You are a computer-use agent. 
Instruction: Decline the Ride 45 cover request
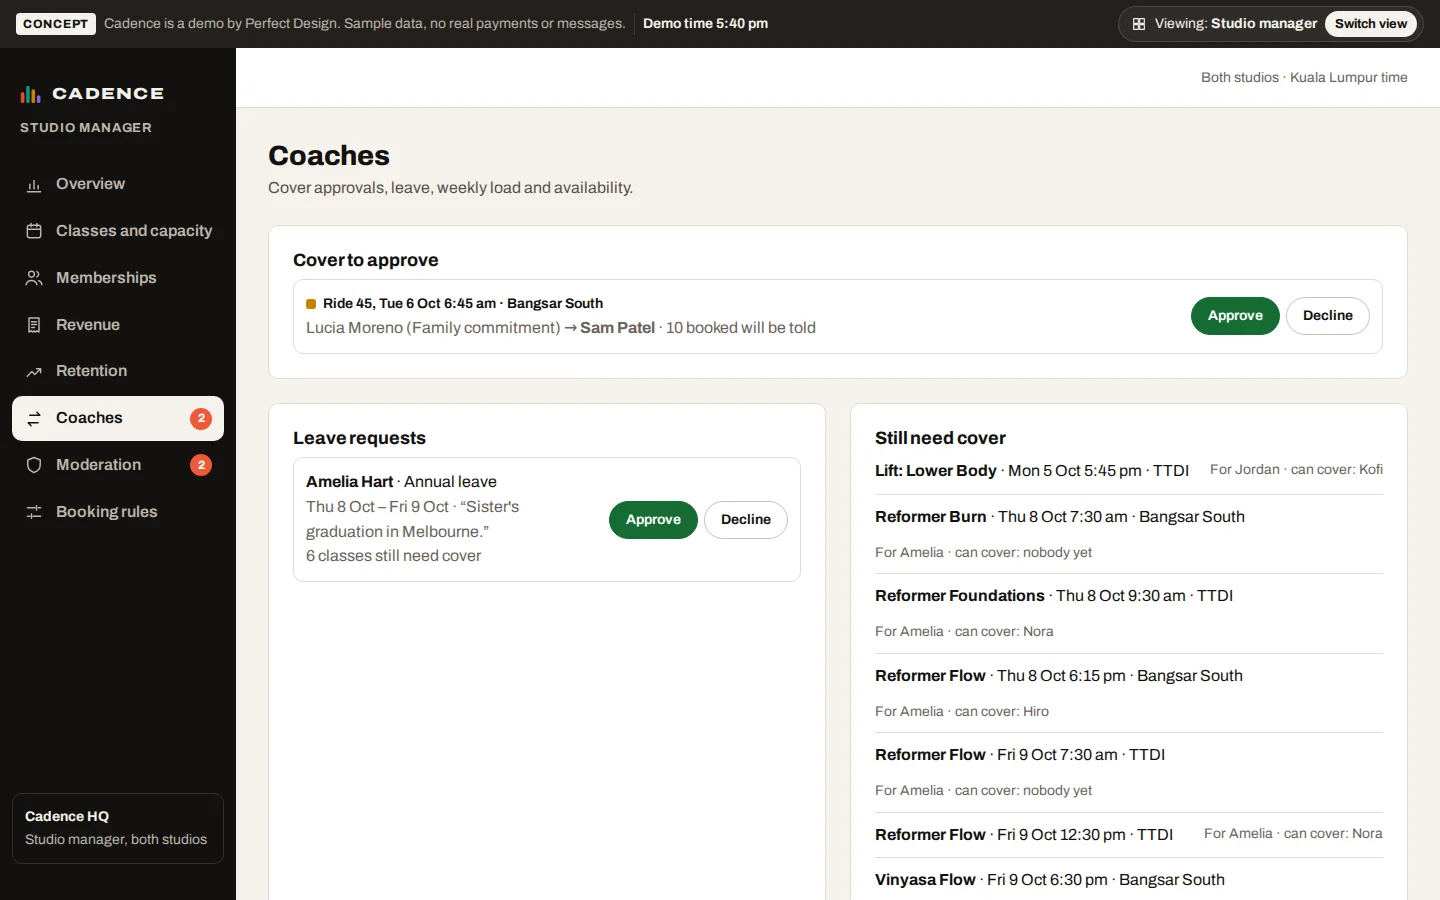point(1327,316)
